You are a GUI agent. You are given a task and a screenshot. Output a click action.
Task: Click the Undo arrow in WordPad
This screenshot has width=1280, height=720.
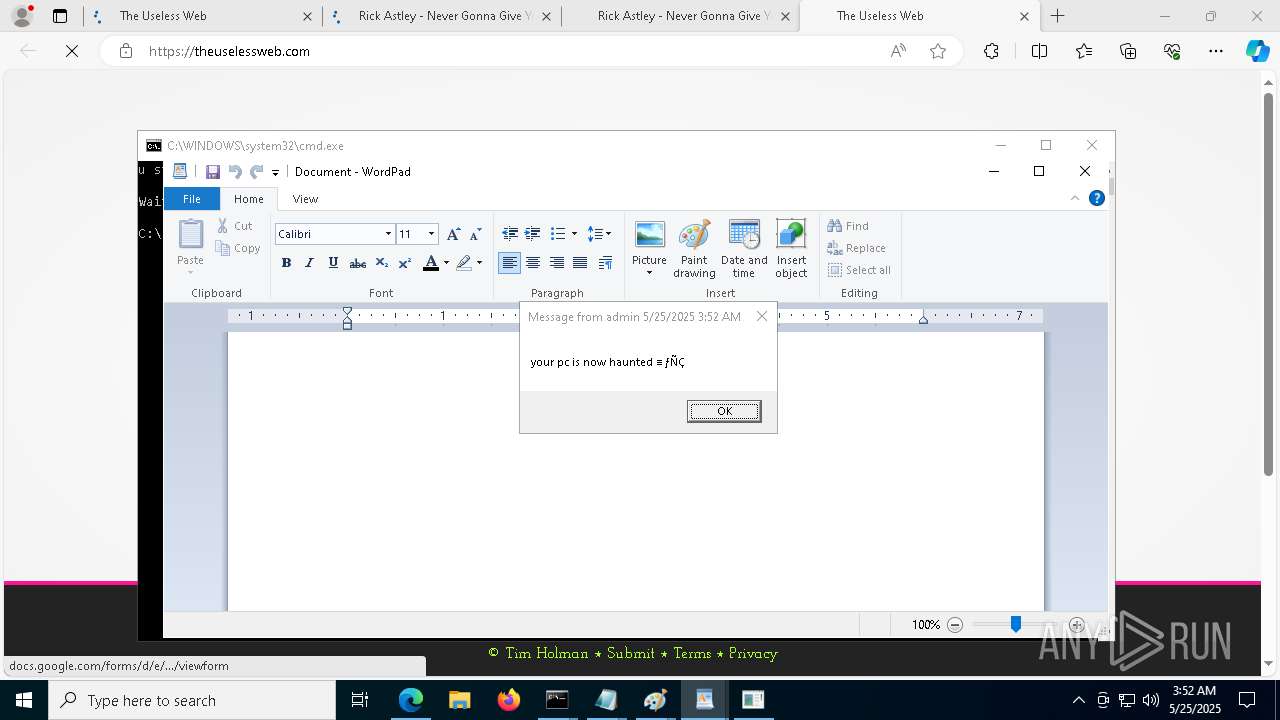coord(235,172)
